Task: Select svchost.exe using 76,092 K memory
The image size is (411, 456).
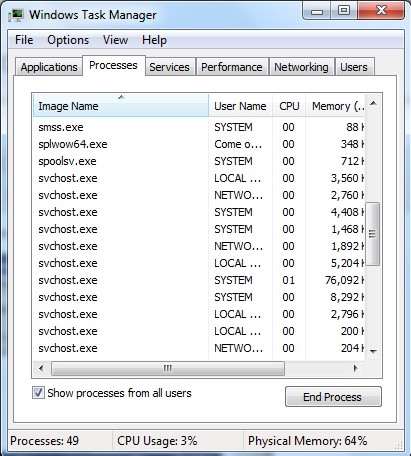Action: [x=199, y=280]
